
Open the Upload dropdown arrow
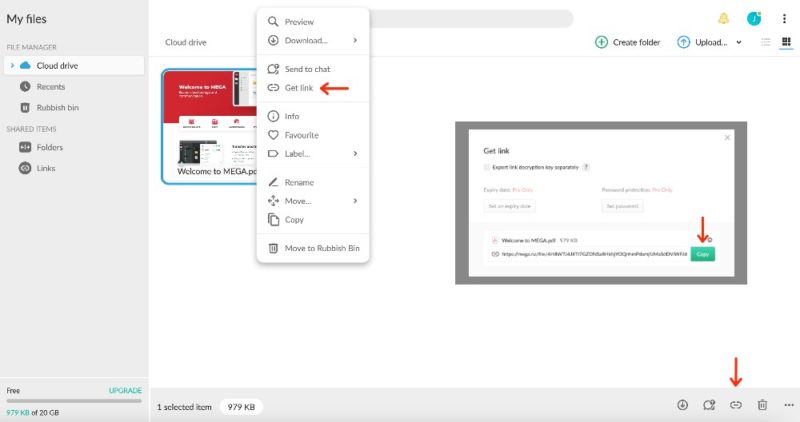coord(739,42)
